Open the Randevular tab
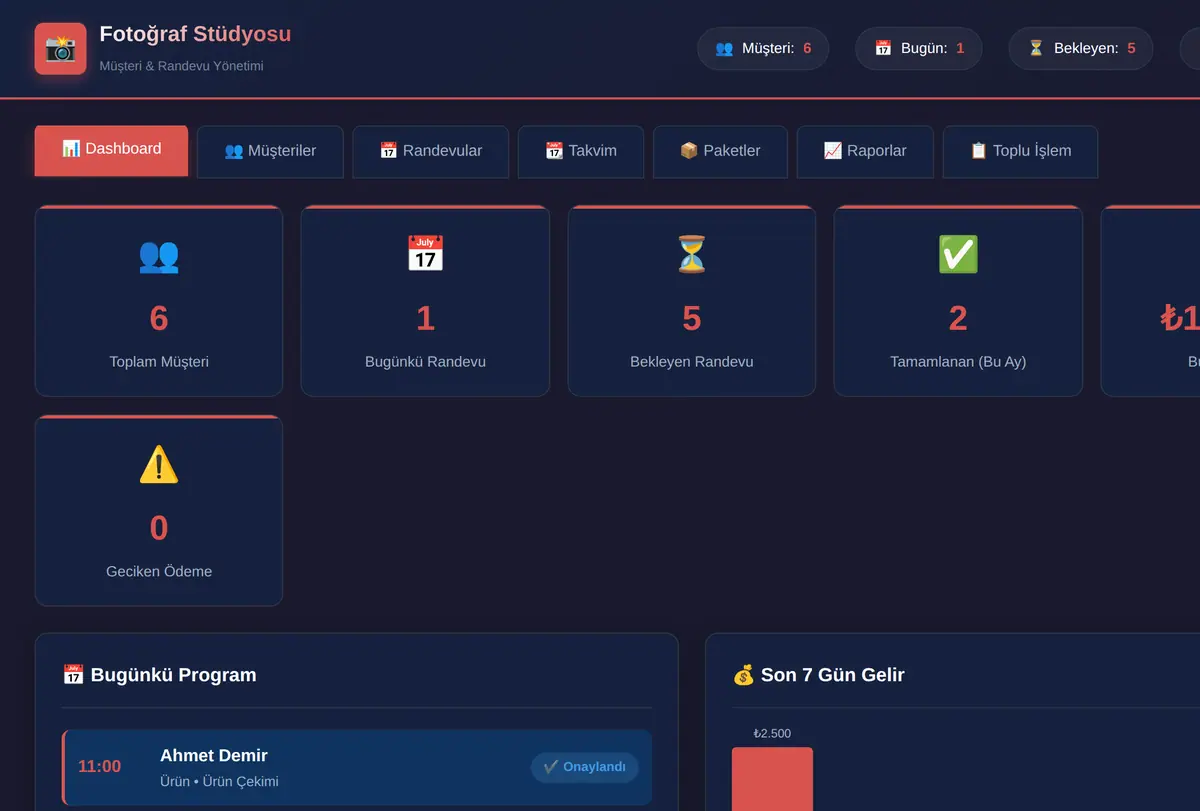The height and width of the screenshot is (811, 1200). (431, 151)
